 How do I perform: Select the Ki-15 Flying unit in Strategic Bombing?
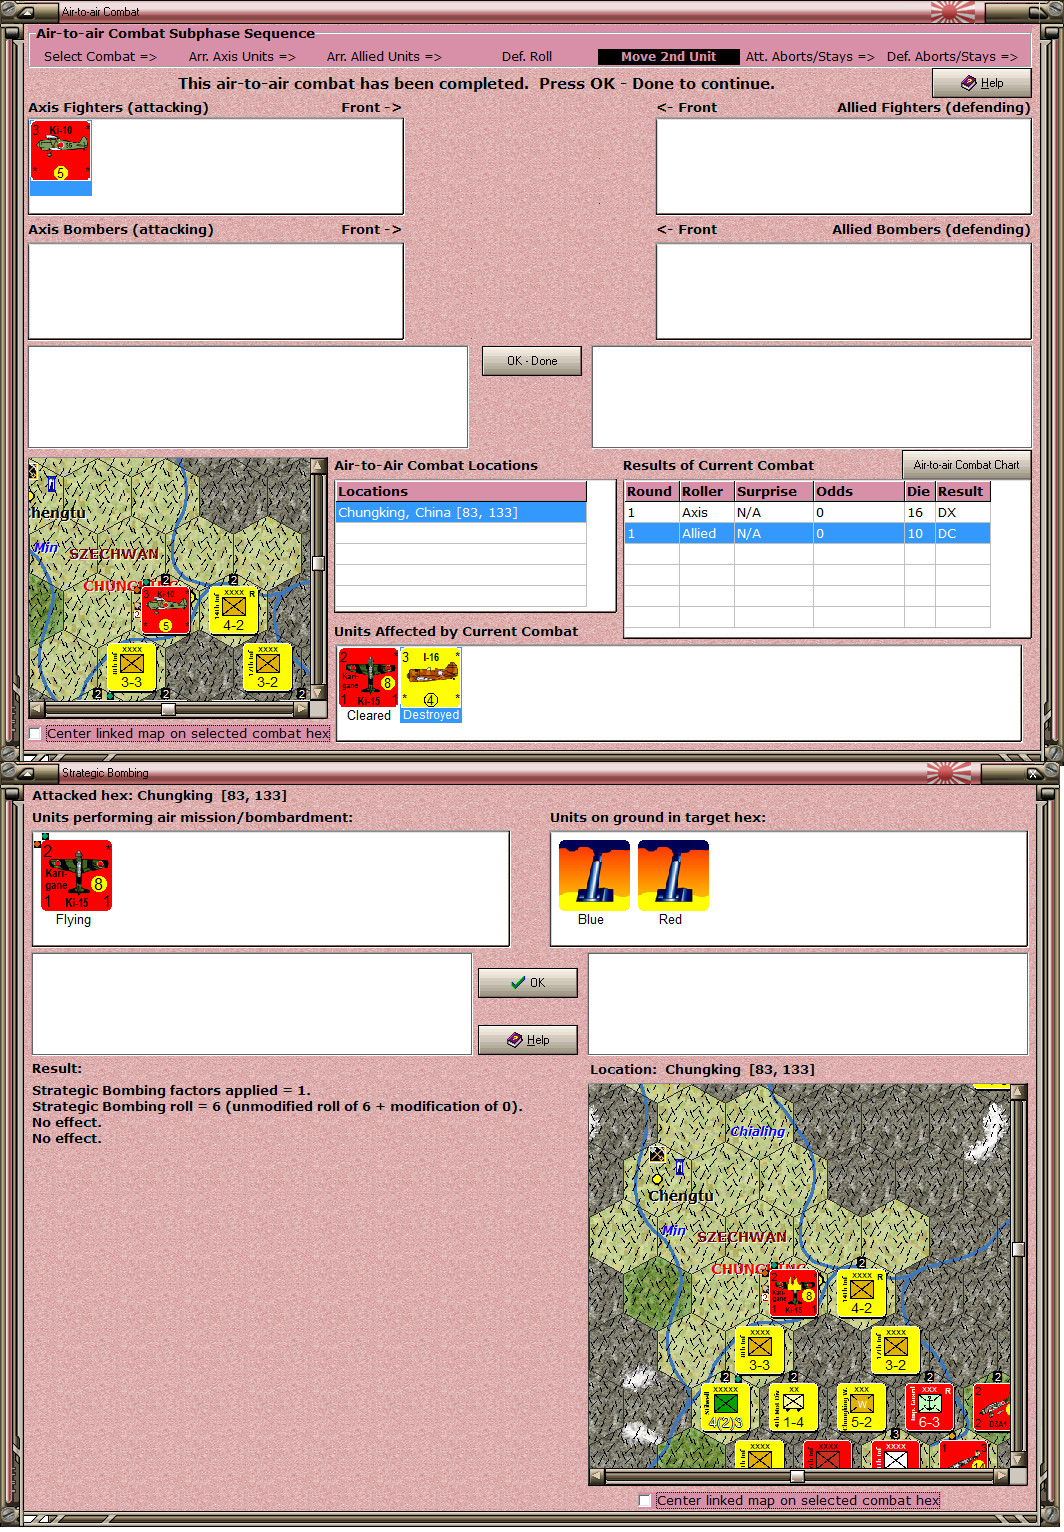[x=76, y=875]
